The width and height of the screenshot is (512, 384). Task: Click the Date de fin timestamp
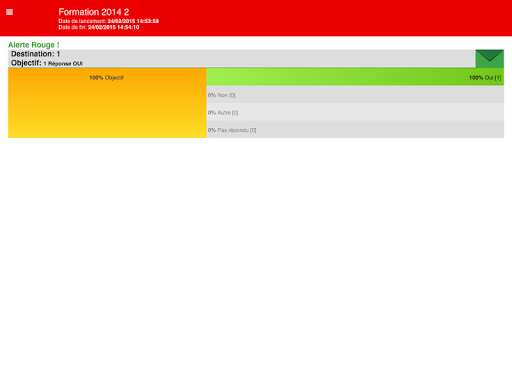pos(99,27)
